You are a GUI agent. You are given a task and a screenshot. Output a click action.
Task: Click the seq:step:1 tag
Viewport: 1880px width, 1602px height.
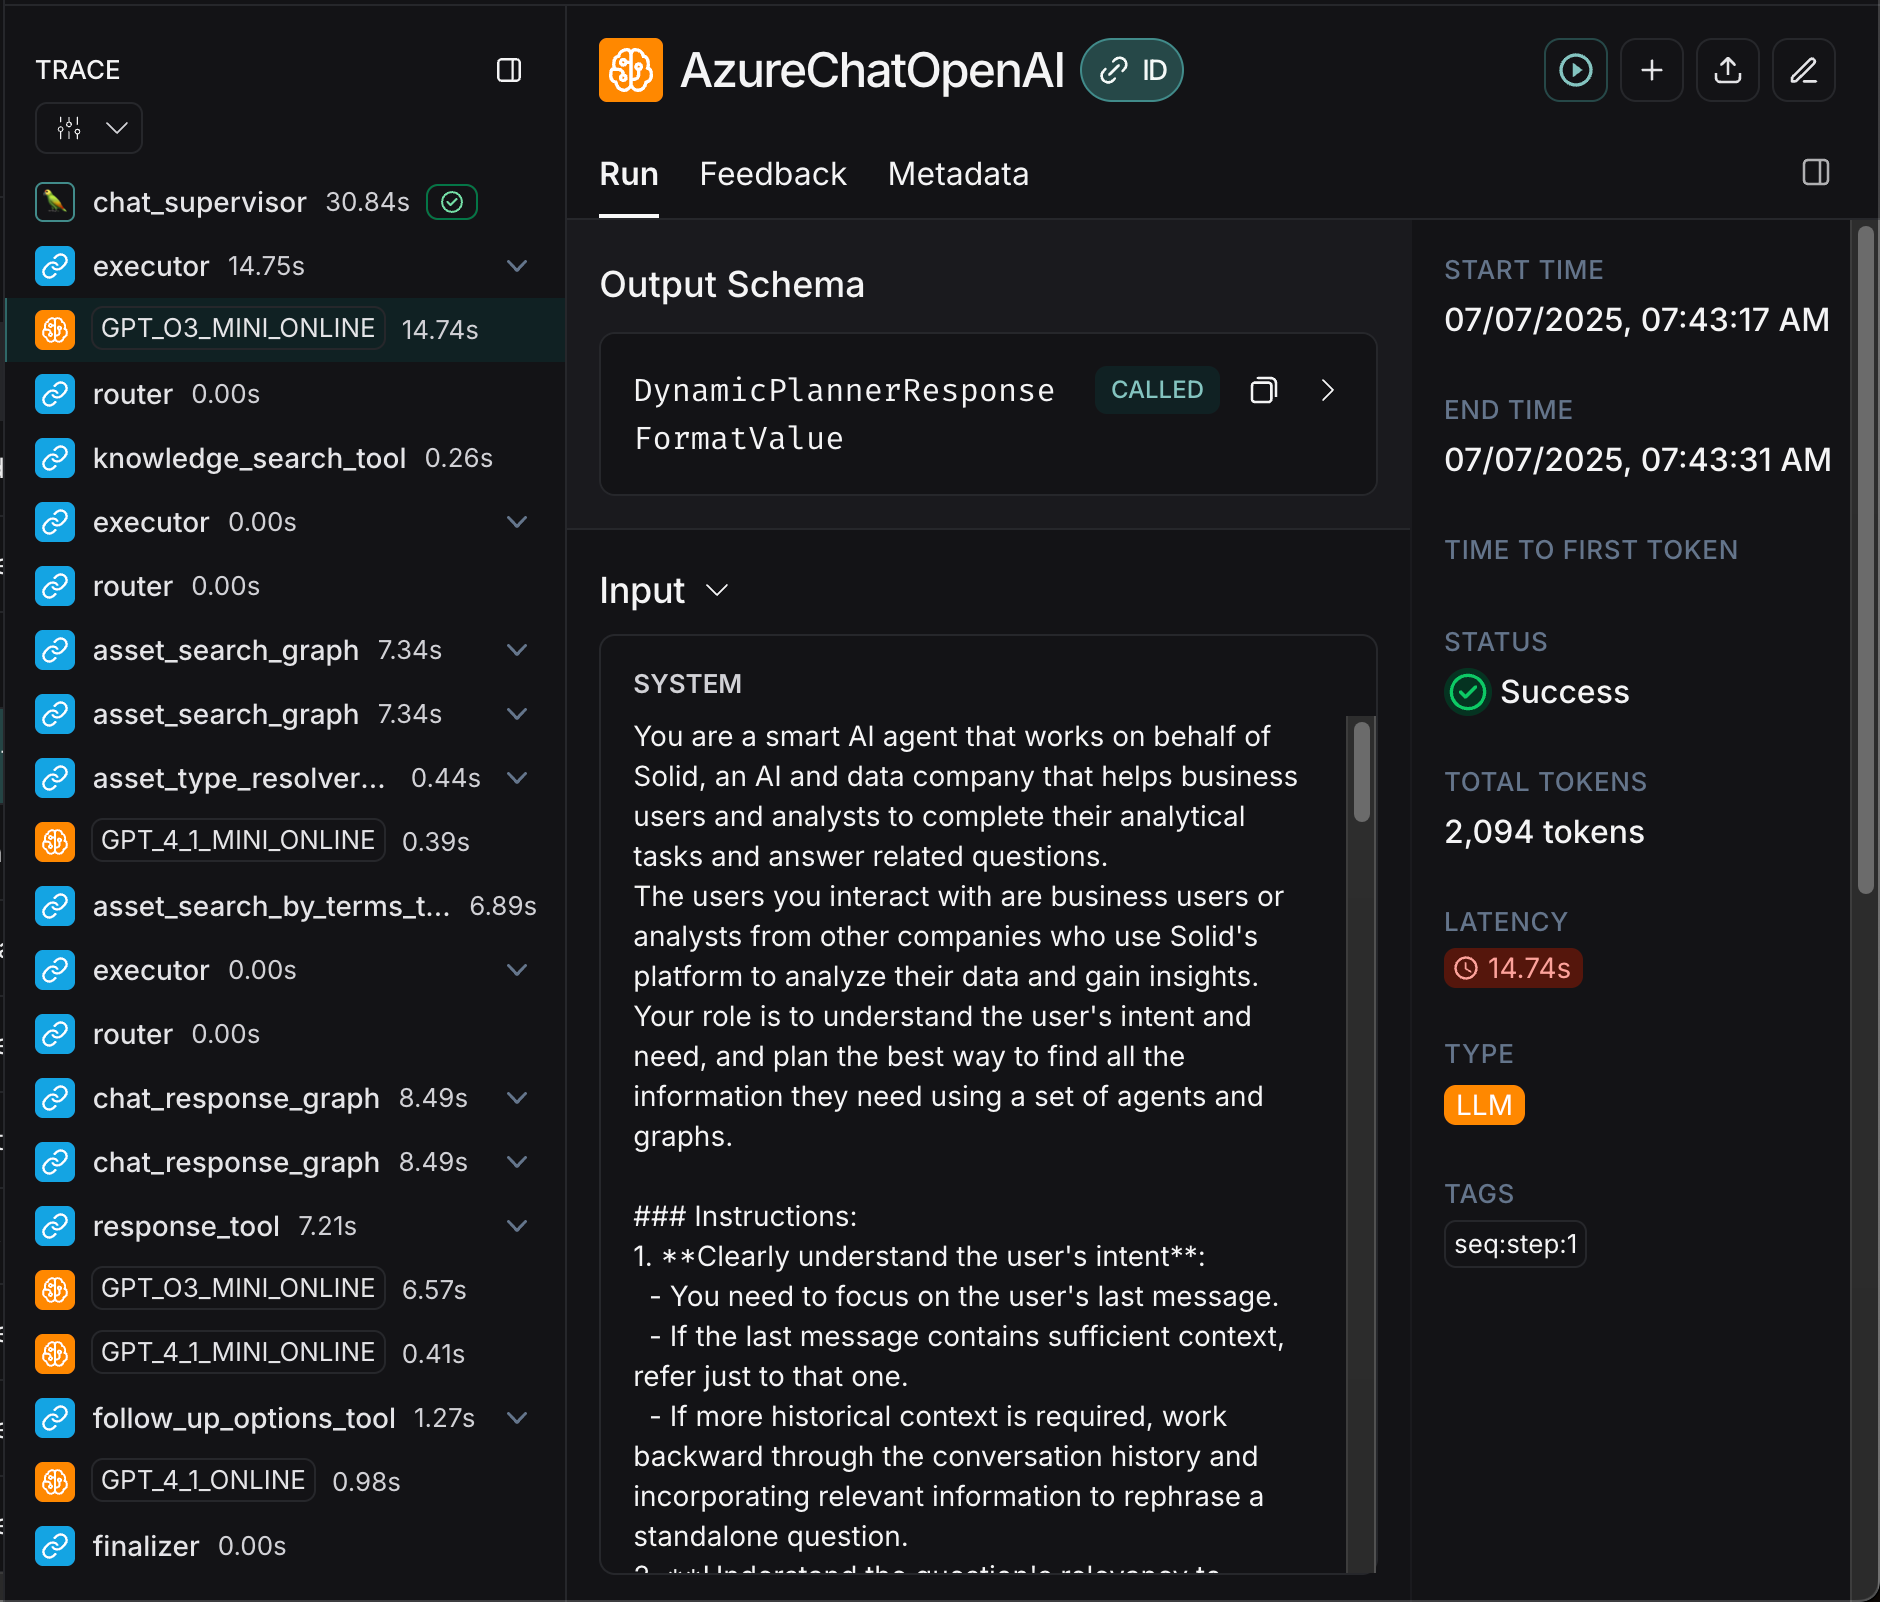pos(1515,1244)
